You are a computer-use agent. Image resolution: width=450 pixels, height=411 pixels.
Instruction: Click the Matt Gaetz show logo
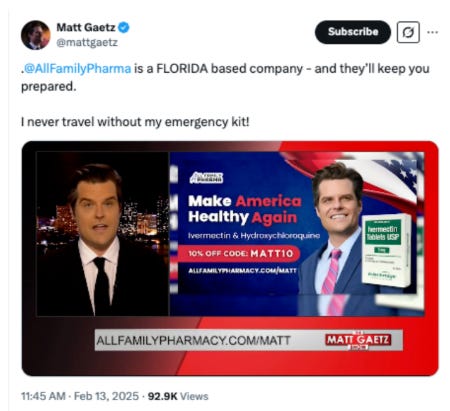358,340
